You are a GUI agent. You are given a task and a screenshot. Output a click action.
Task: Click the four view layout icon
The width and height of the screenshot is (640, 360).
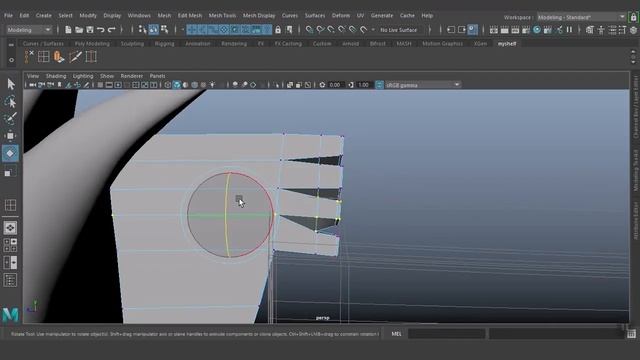coord(11,245)
